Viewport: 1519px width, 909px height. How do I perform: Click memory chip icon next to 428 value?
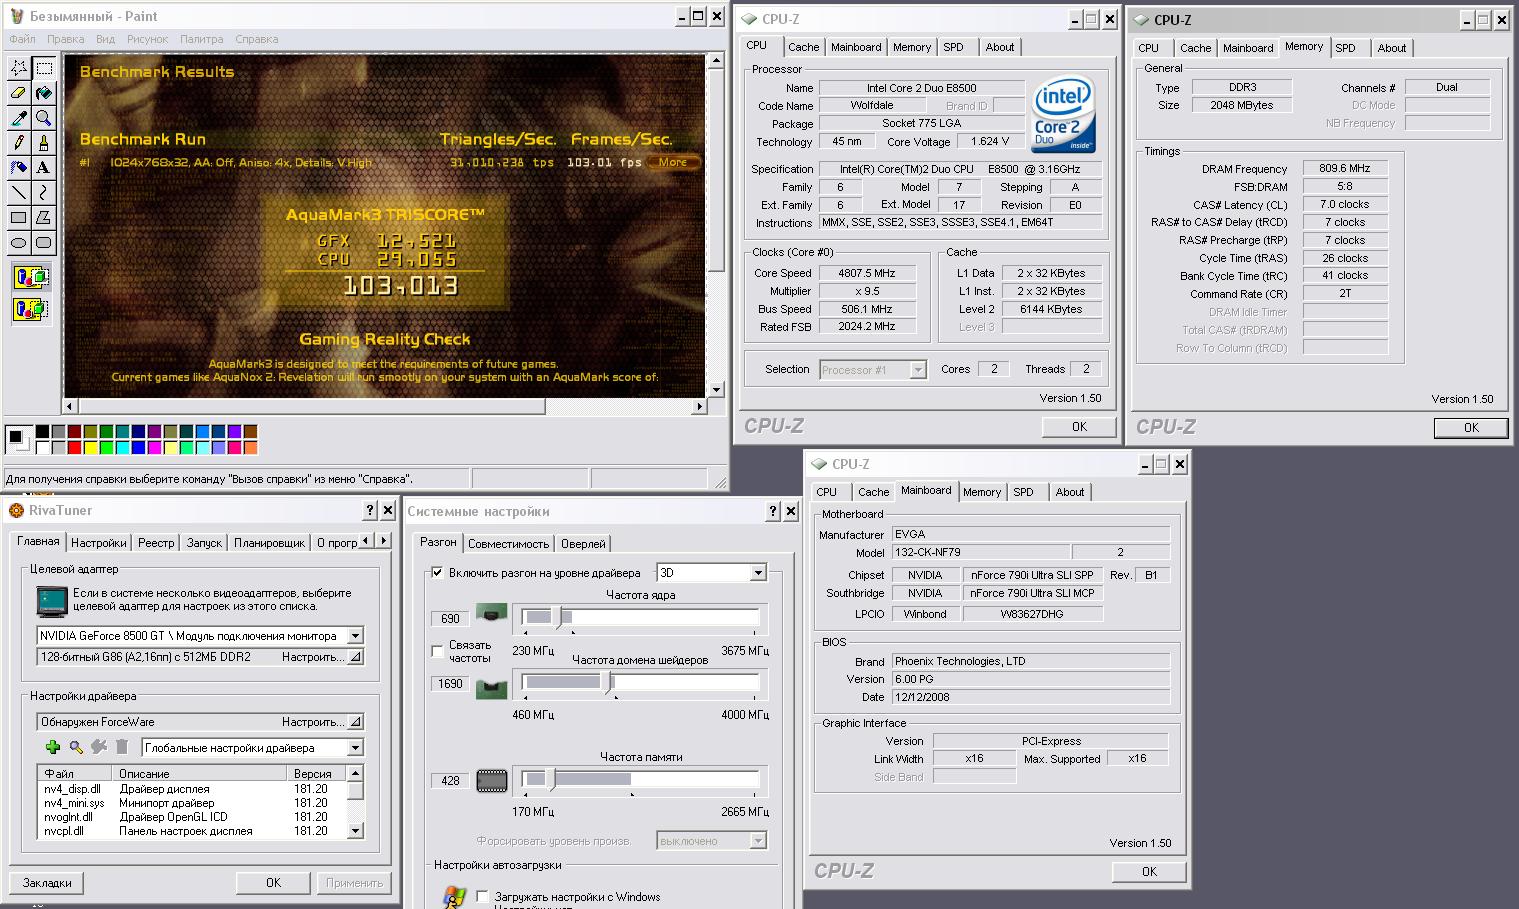(491, 781)
